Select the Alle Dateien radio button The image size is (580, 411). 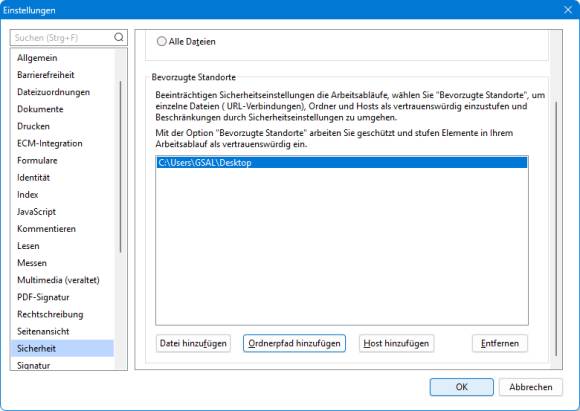click(162, 41)
